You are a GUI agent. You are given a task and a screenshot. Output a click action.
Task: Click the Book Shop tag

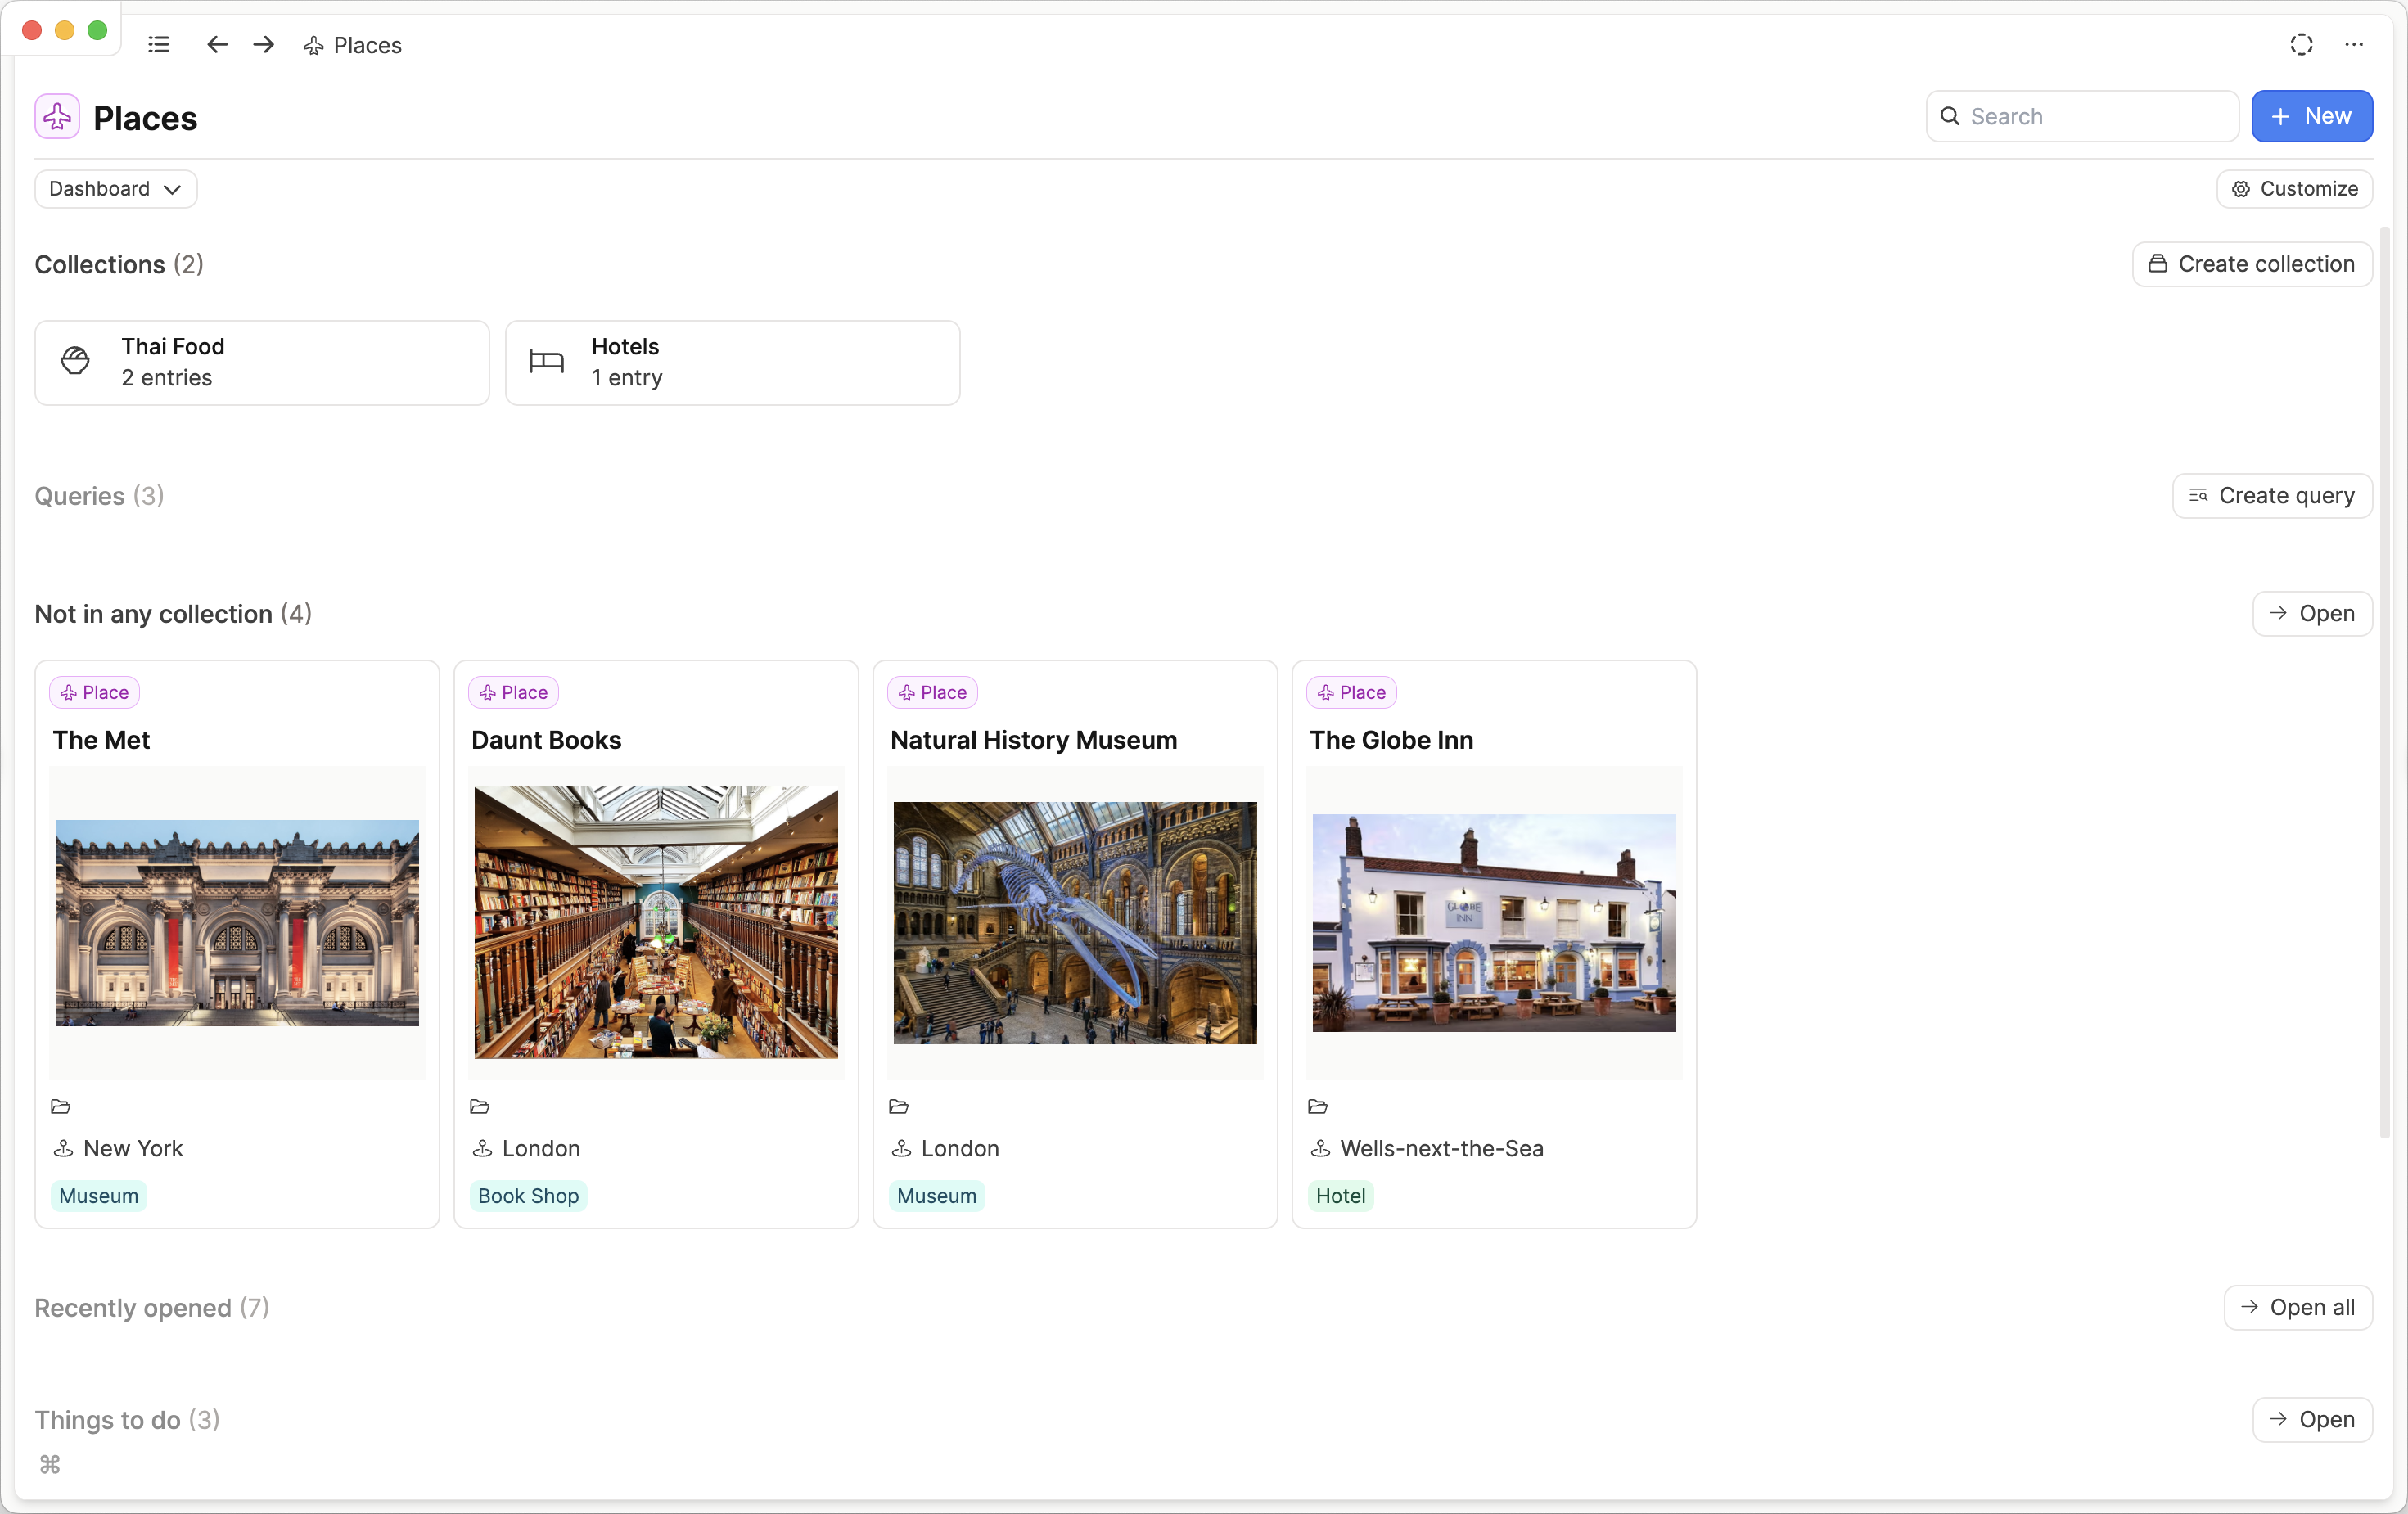[528, 1195]
